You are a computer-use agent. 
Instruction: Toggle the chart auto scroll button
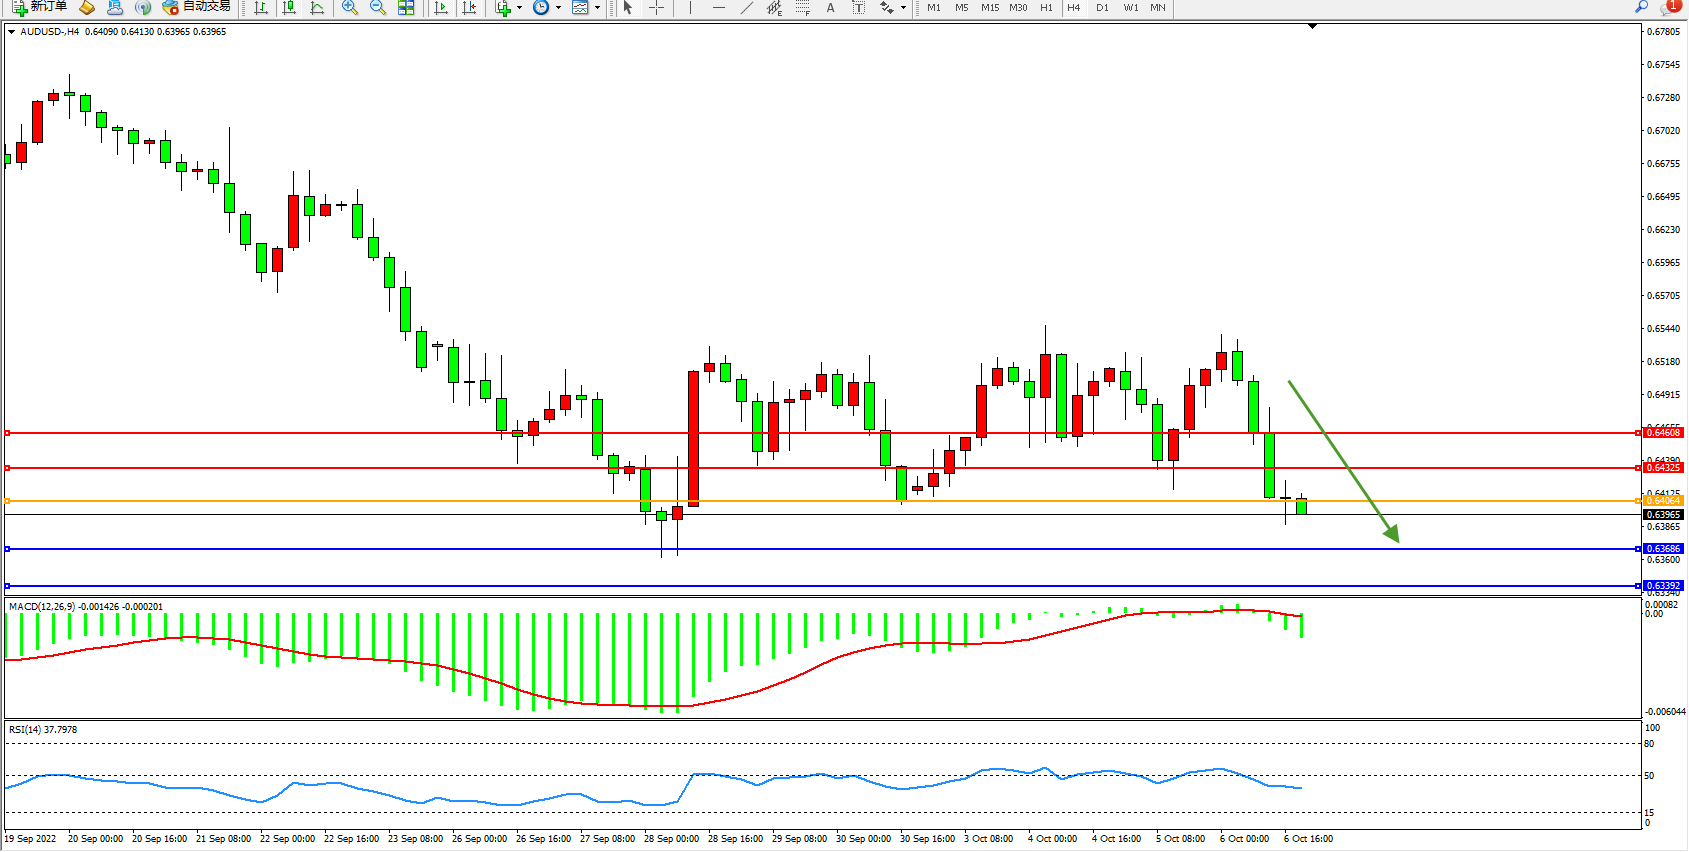(440, 7)
